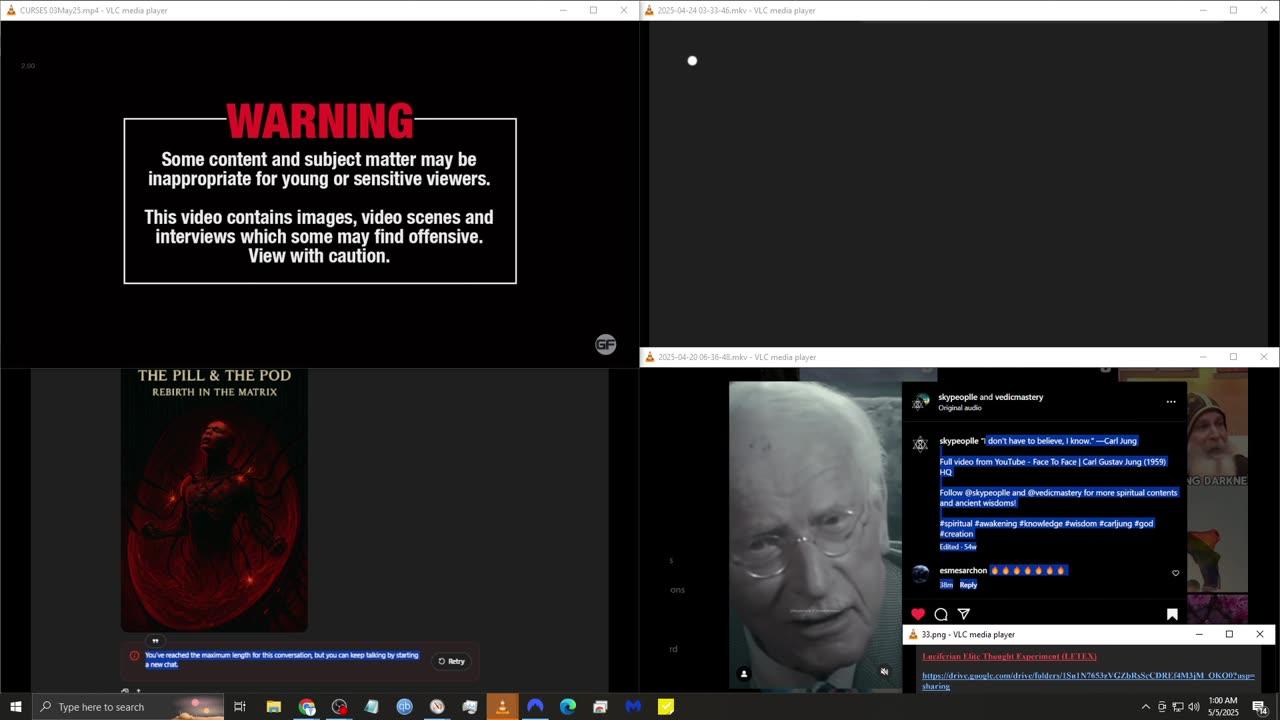Open Malwarebytes blue M taskbar icon
Screen dimensions: 1280x720
click(633, 706)
